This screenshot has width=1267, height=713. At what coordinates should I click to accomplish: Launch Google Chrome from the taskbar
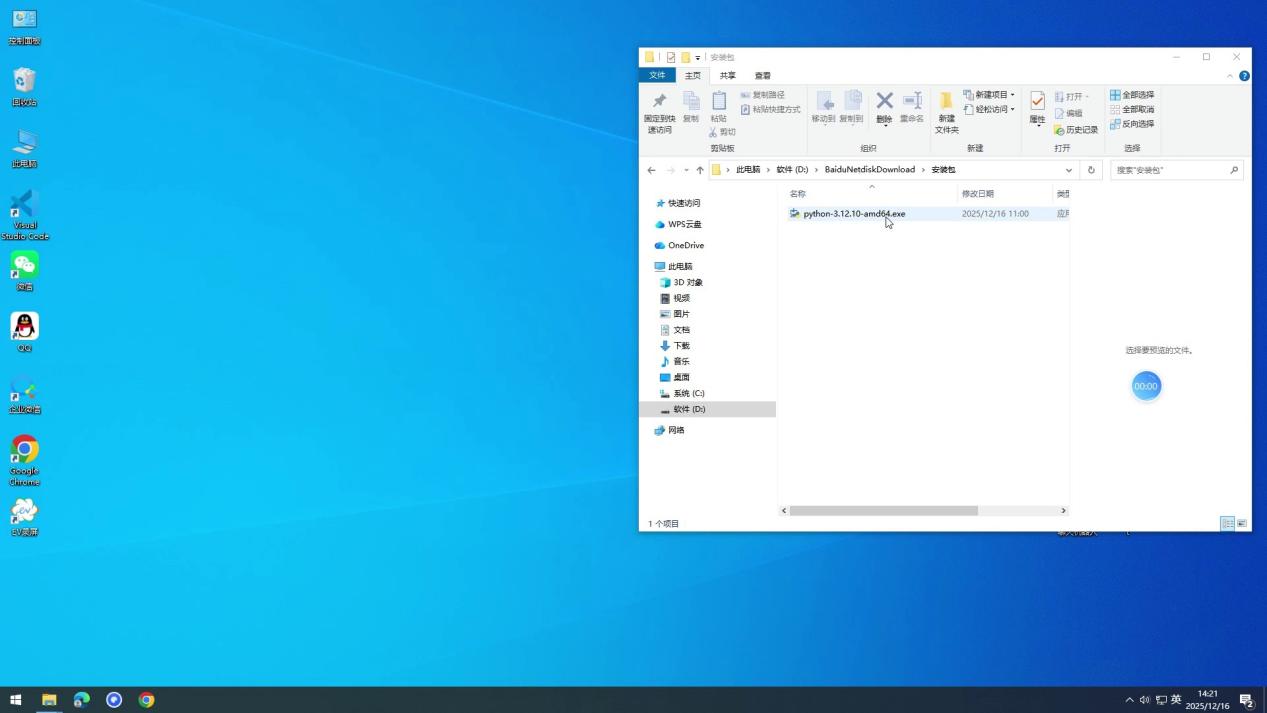point(147,700)
